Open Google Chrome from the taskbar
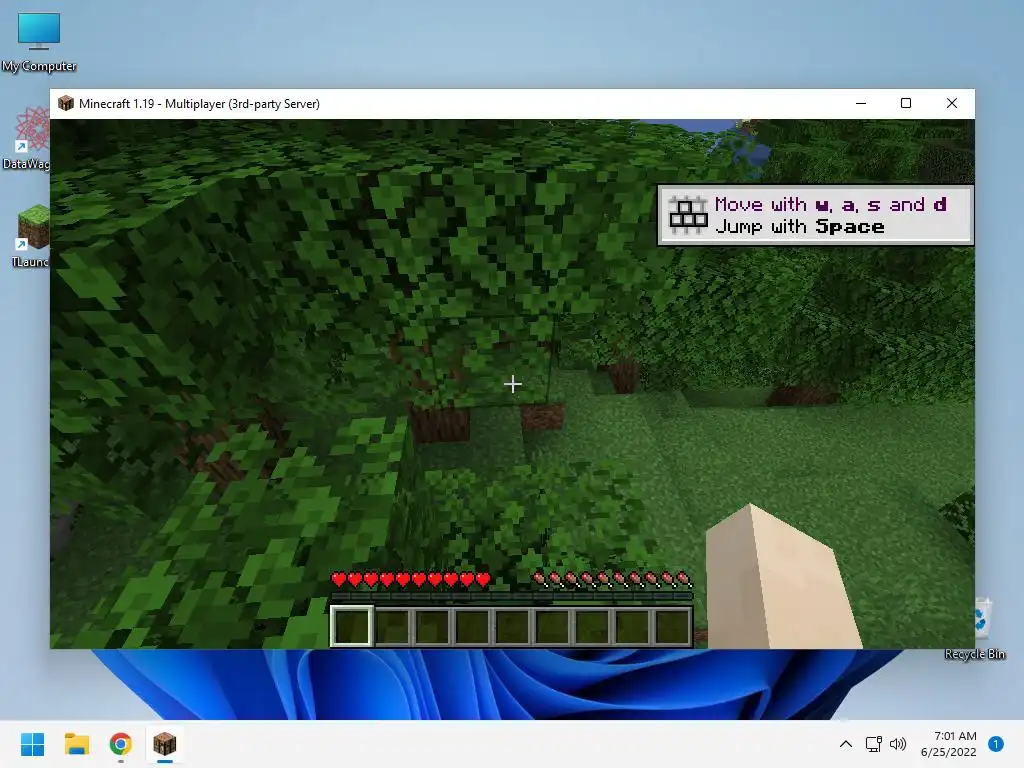This screenshot has height=768, width=1024. pos(120,744)
